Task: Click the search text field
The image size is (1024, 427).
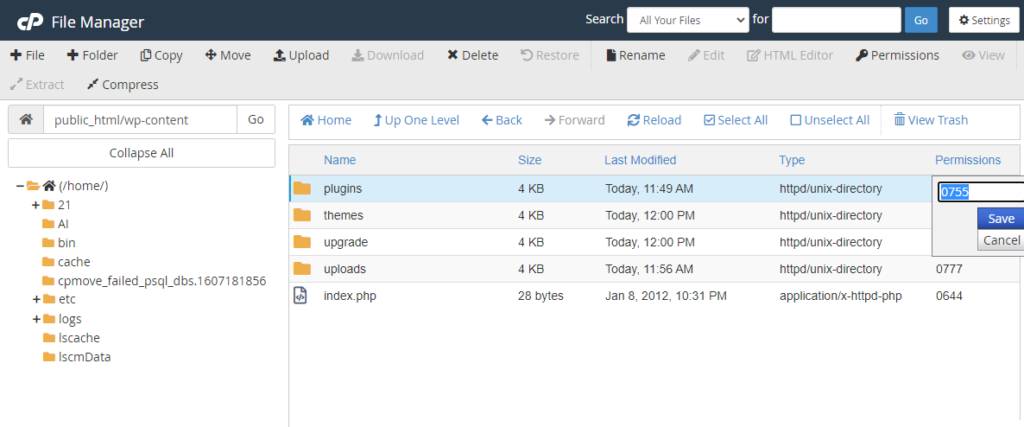Action: point(836,20)
